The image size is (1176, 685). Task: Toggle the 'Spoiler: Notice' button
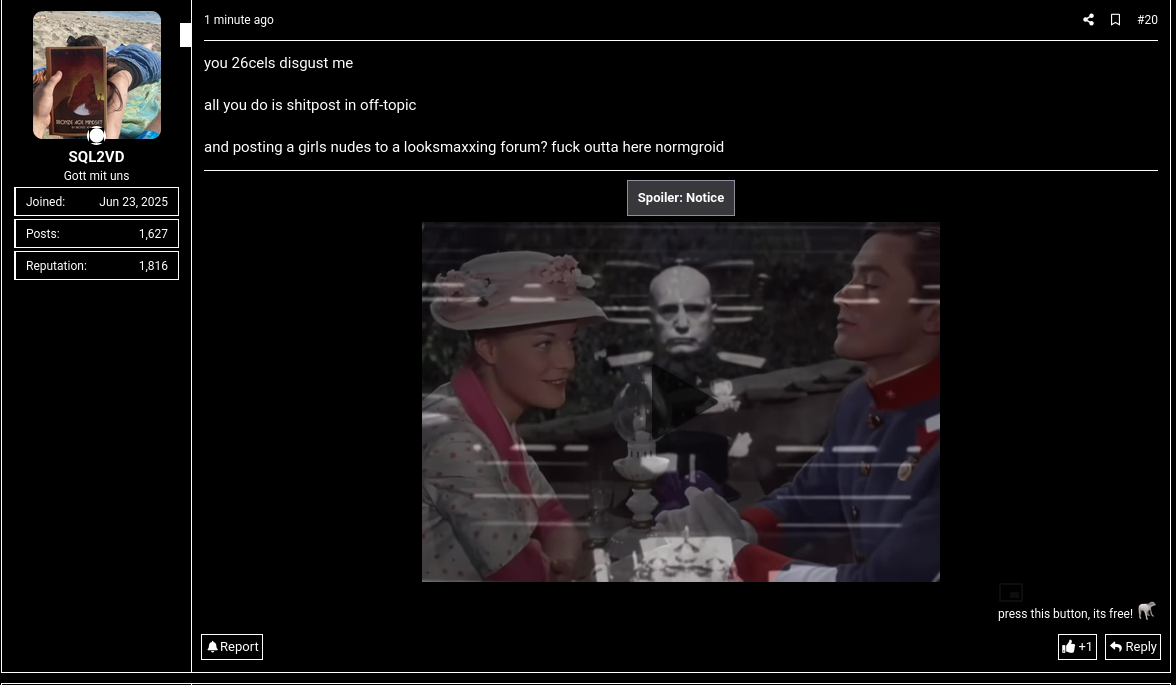point(680,198)
